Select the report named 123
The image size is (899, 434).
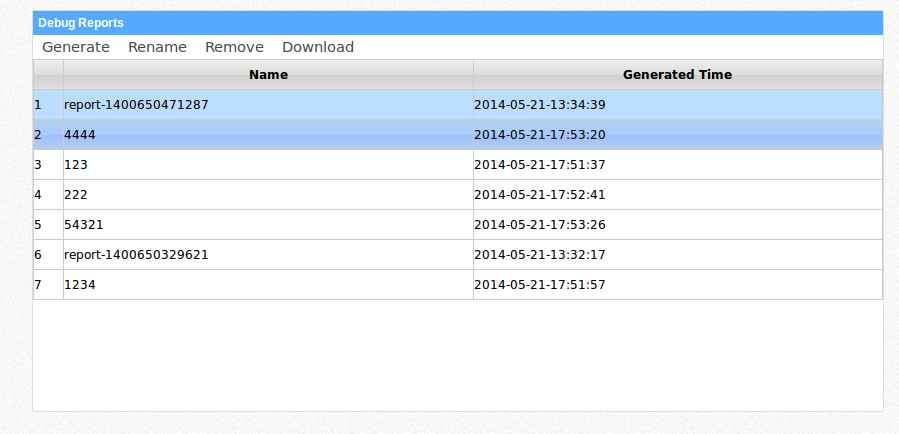[x=76, y=165]
